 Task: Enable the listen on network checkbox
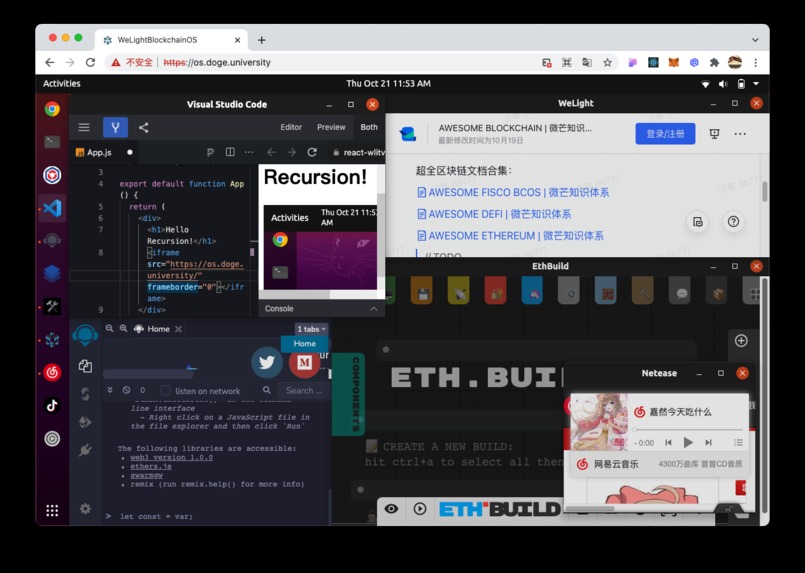pyautogui.click(x=165, y=391)
